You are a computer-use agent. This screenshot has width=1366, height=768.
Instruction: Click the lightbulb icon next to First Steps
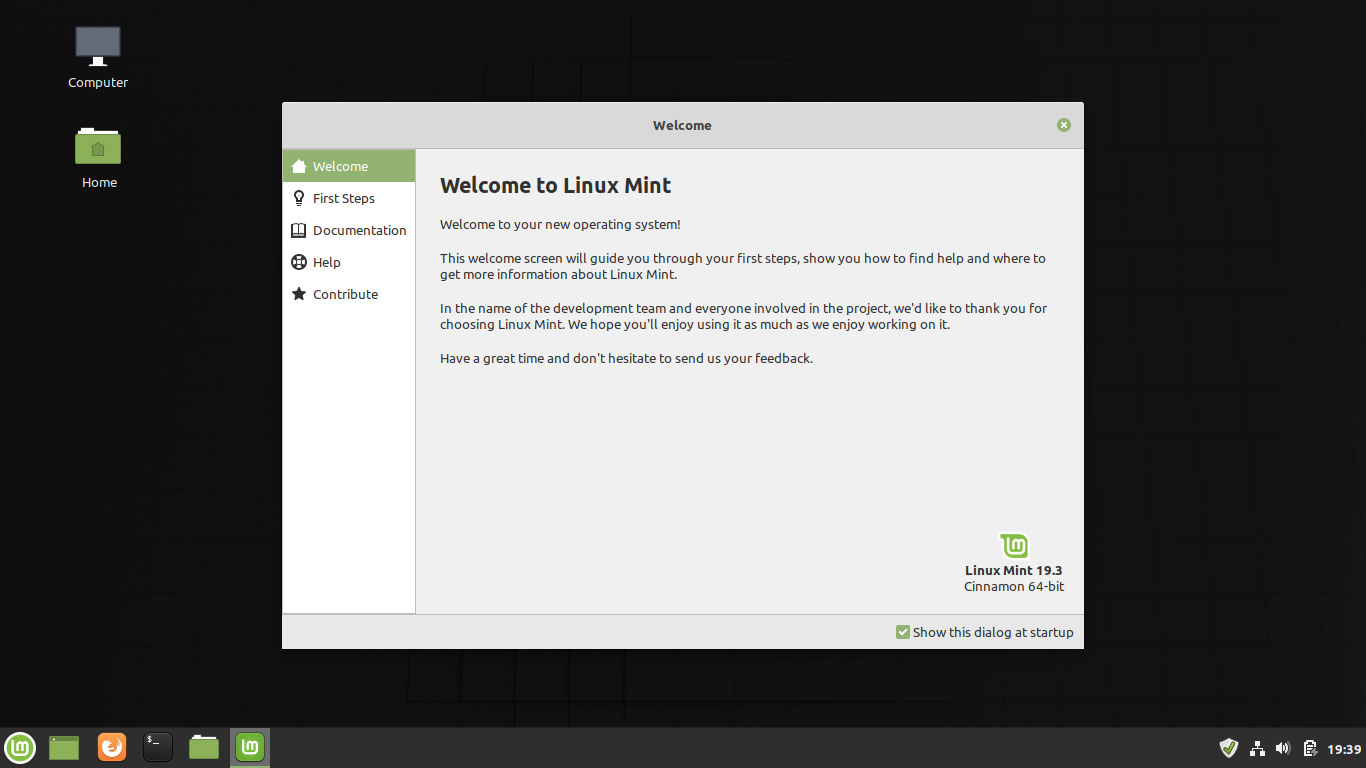click(x=299, y=198)
